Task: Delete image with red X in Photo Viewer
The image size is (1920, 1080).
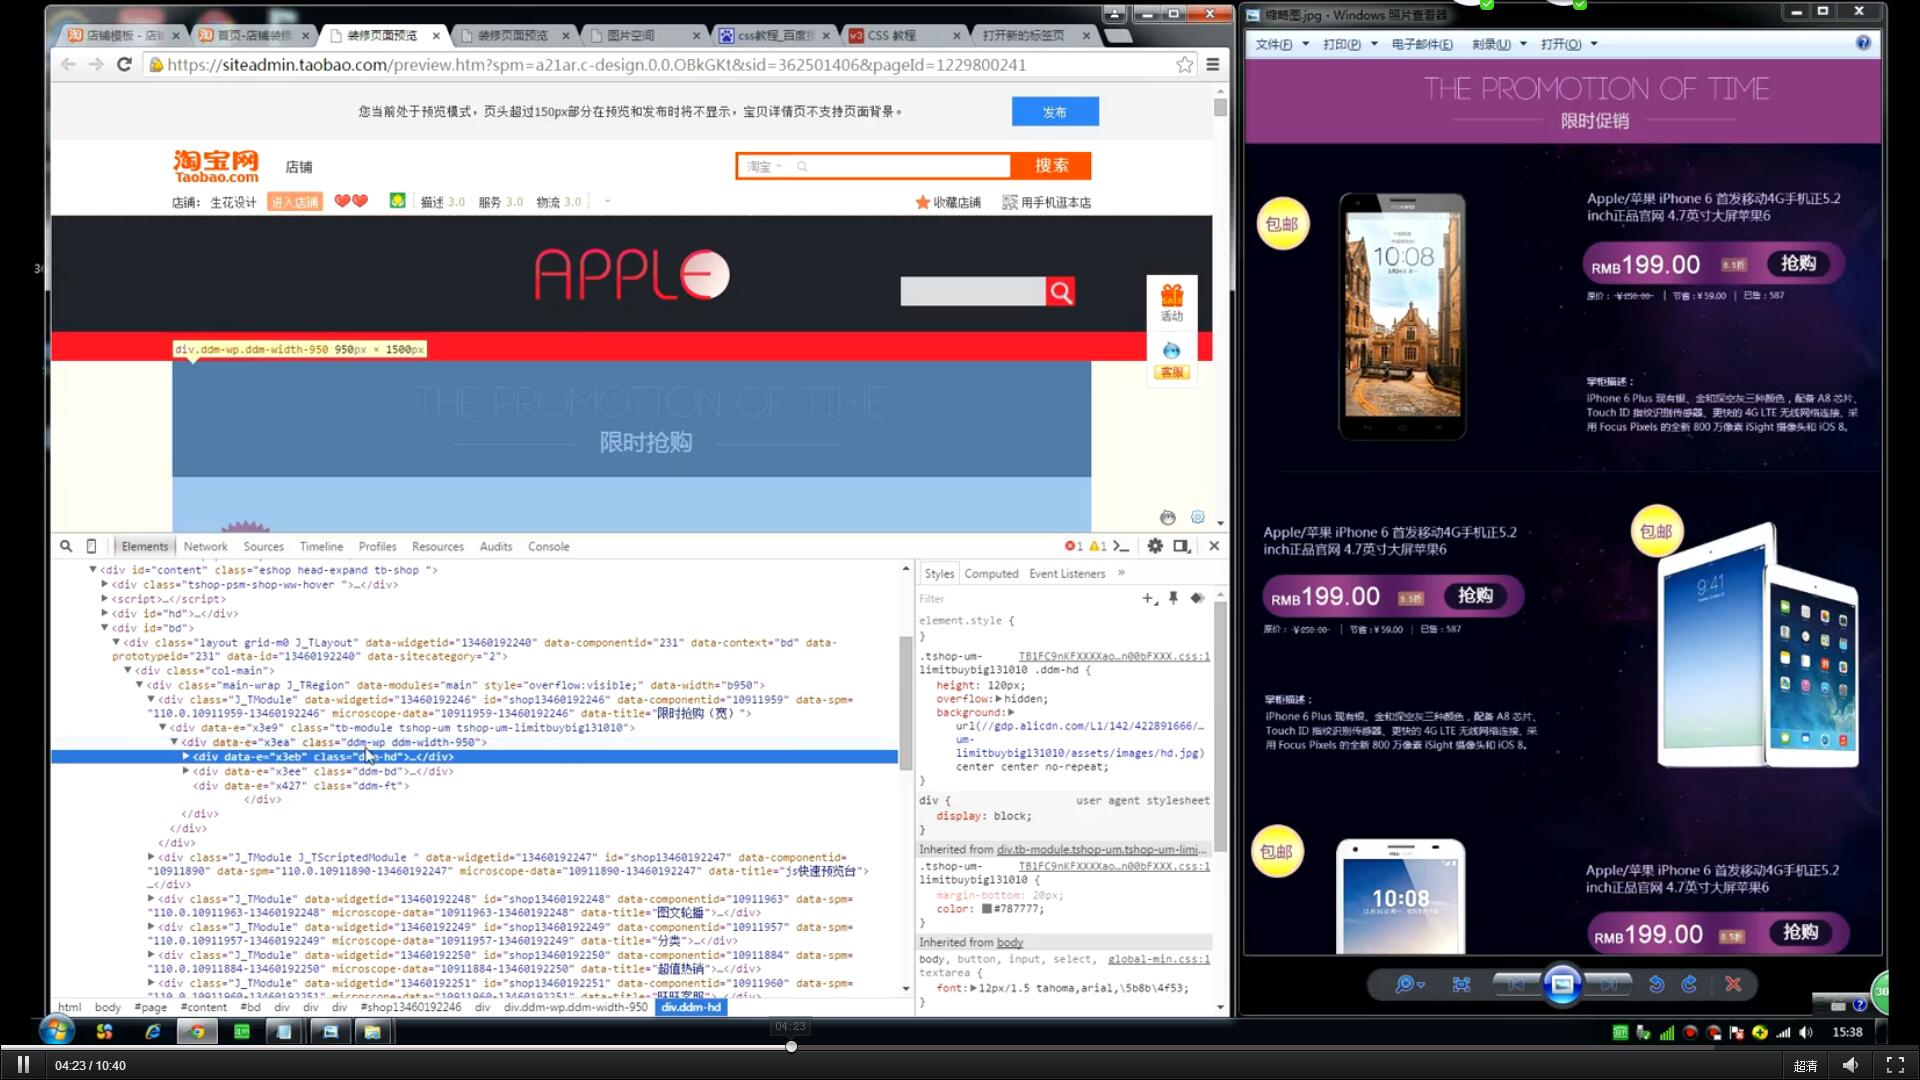Action: [1733, 984]
